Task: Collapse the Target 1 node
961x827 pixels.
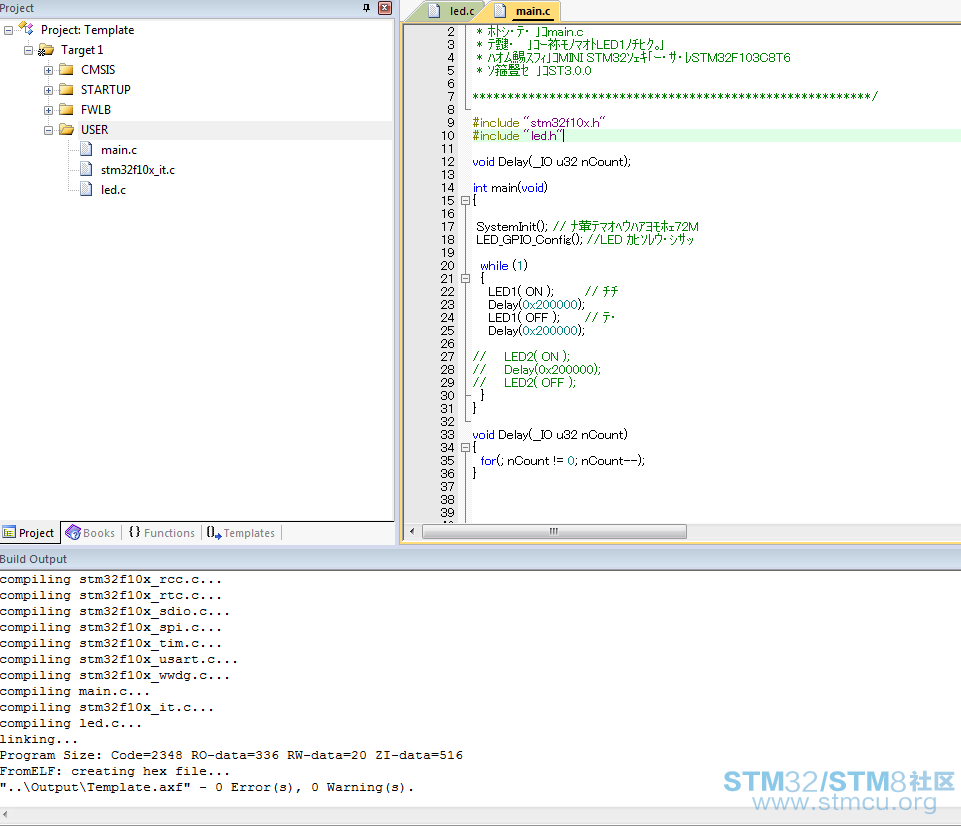Action: [28, 50]
